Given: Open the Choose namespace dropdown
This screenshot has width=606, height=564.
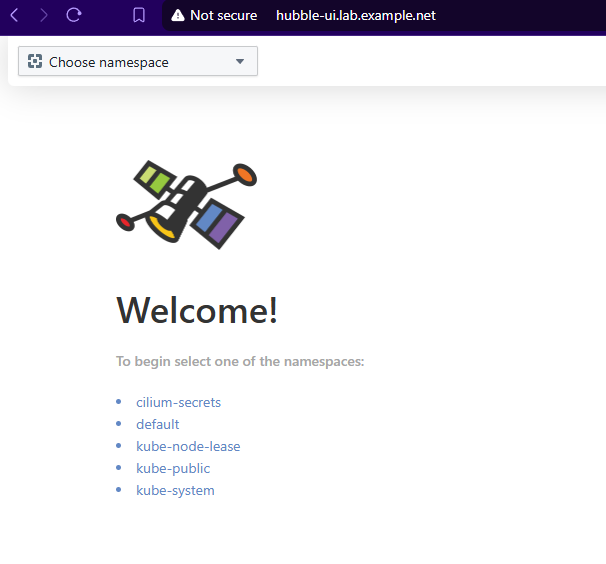Looking at the screenshot, I should (x=137, y=62).
